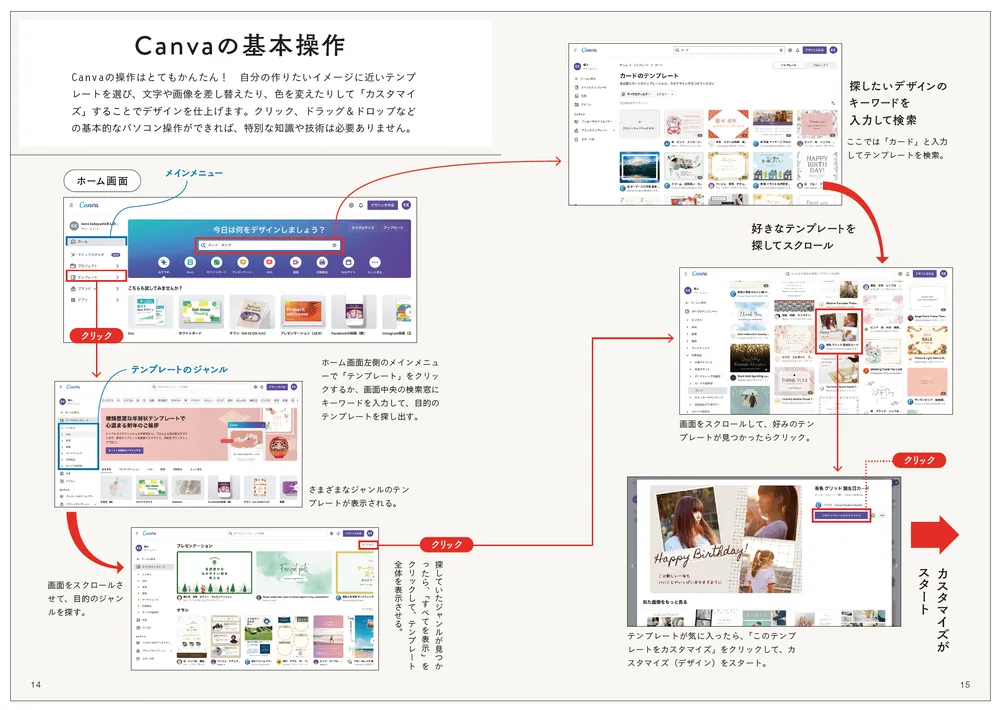
Task: Select the SNS design type icon
Action: click(x=269, y=263)
